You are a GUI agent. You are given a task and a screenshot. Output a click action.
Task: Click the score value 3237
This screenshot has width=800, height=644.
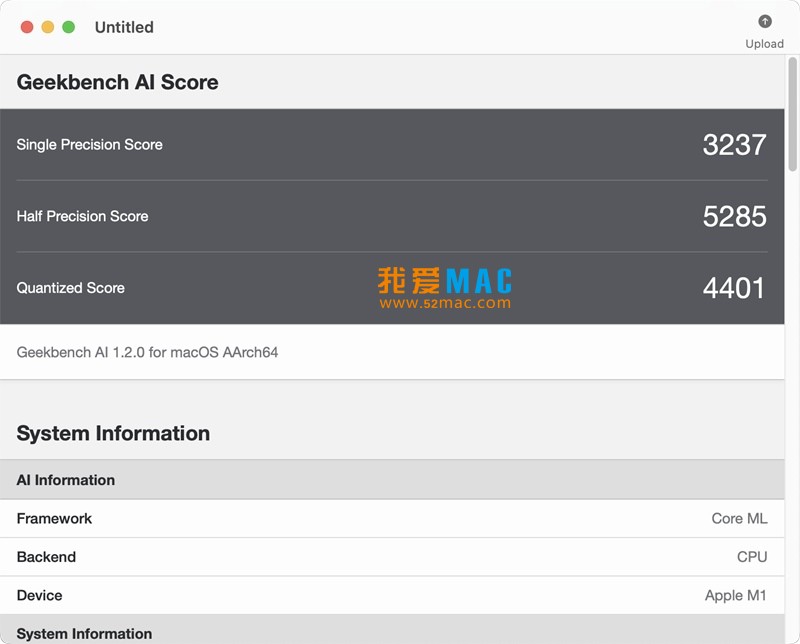734,144
